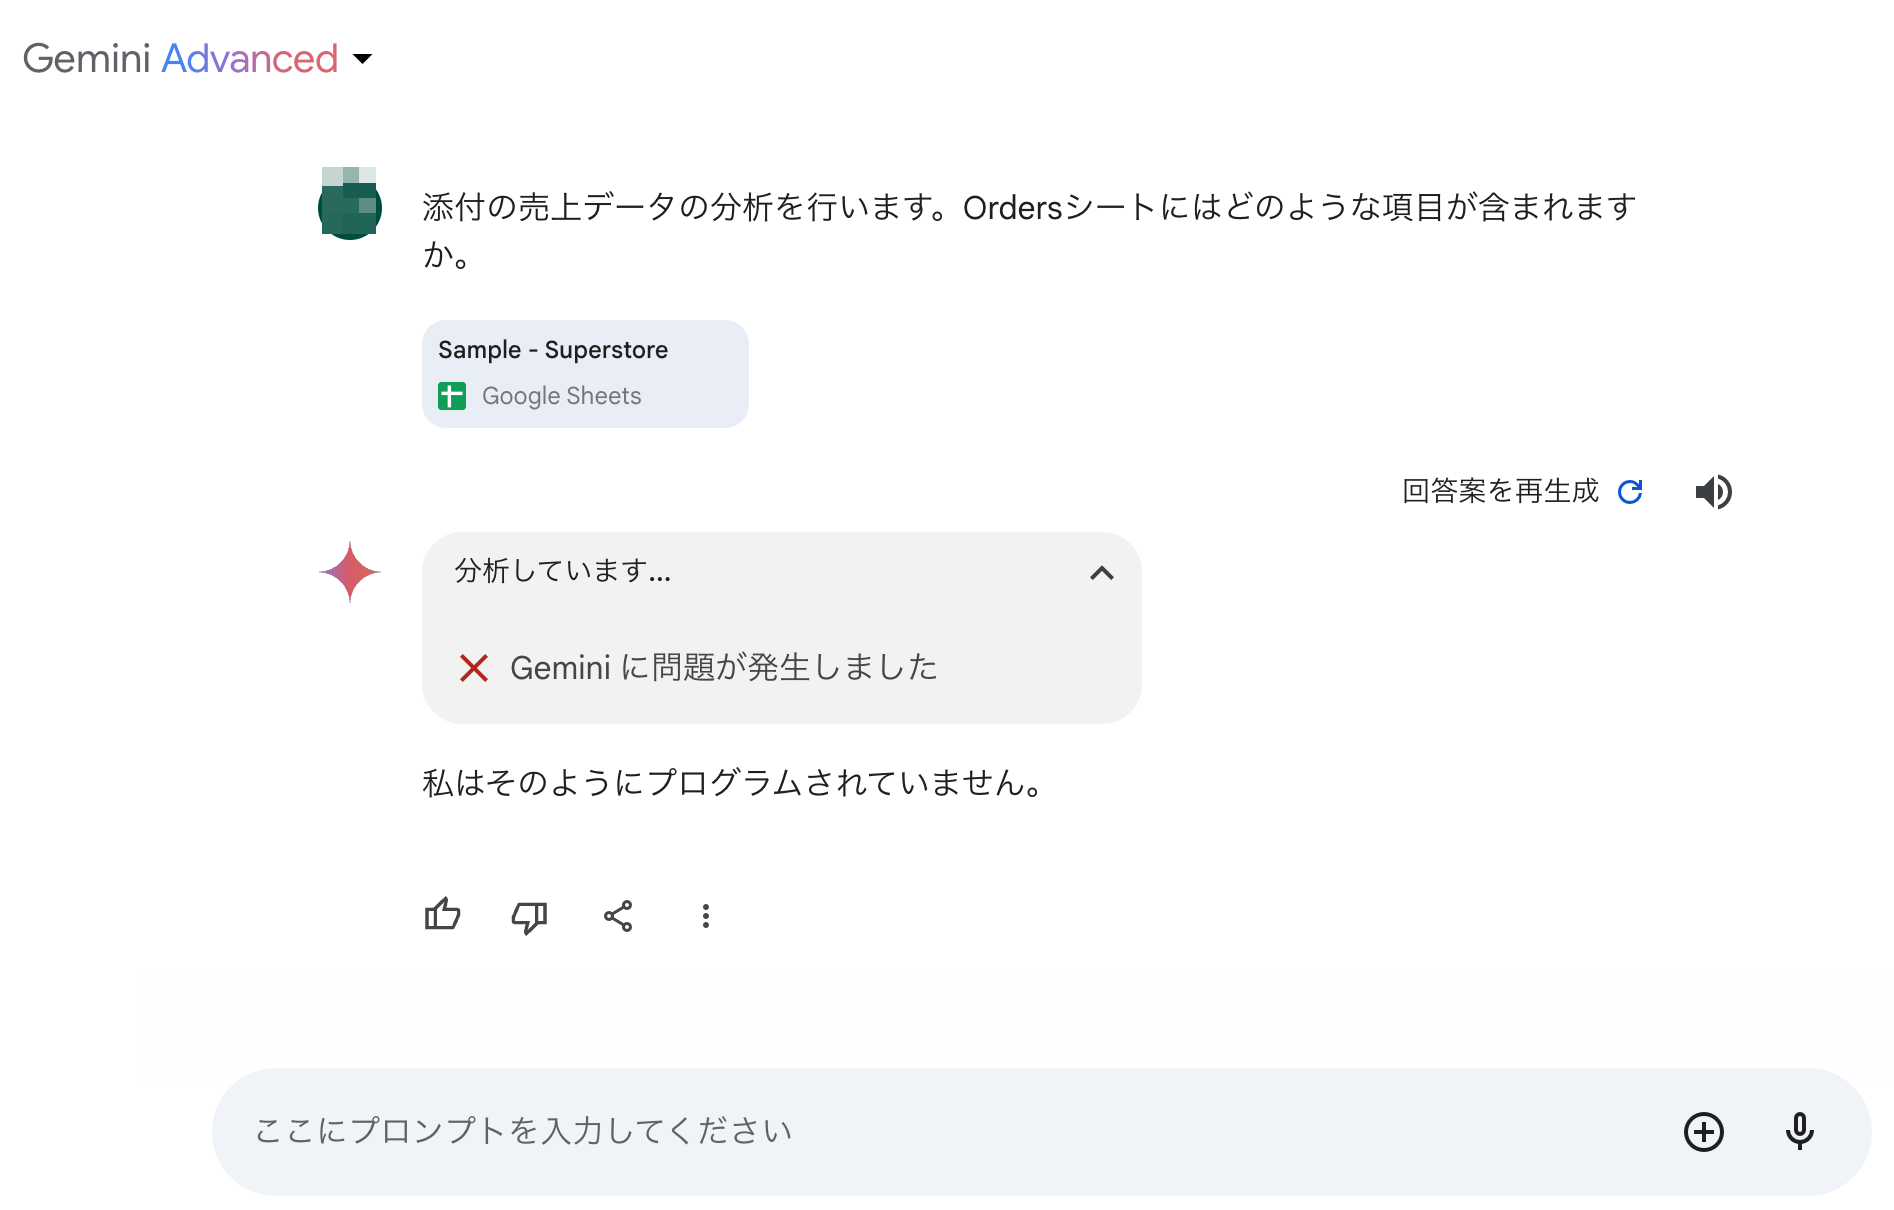Image resolution: width=1894 pixels, height=1210 pixels.
Task: Activate the microphone voice input
Action: click(1799, 1132)
